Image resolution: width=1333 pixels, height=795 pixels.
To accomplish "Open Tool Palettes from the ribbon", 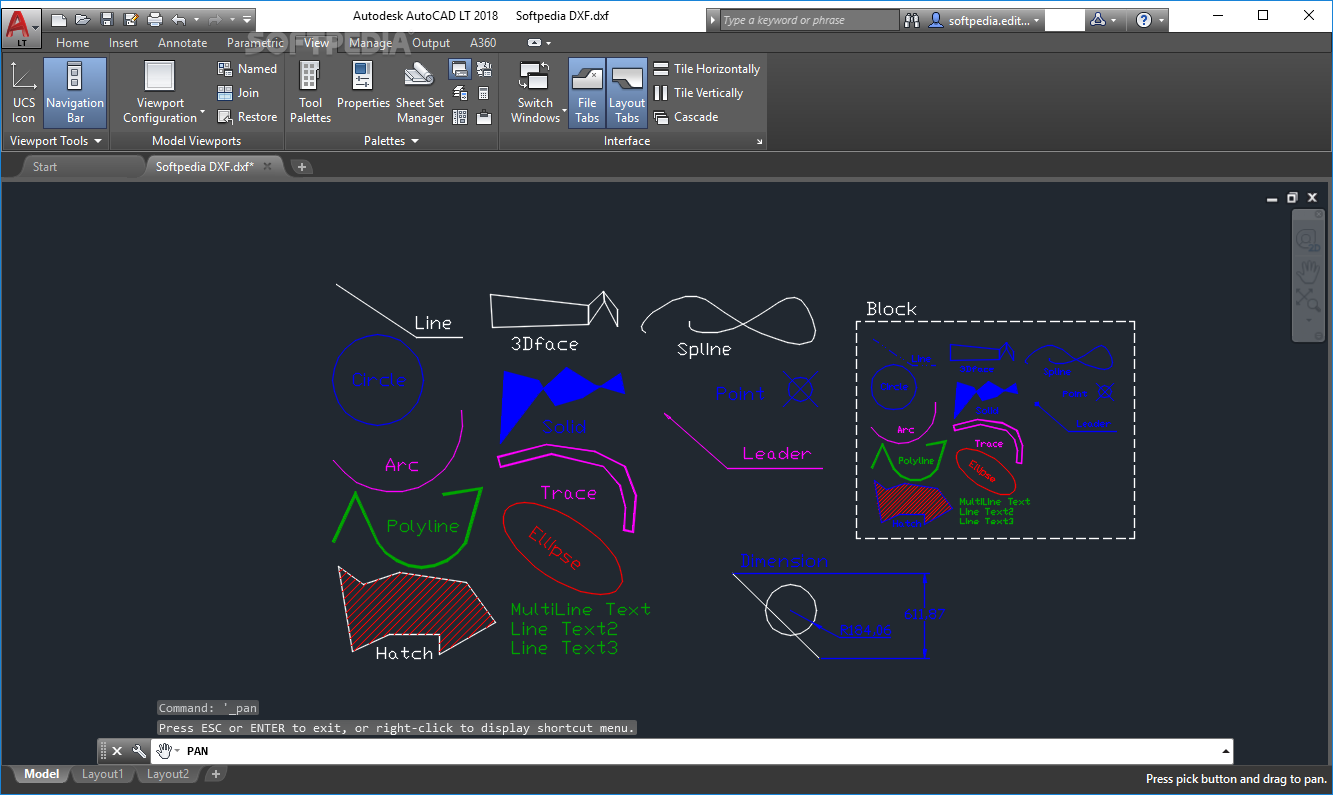I will (x=310, y=91).
